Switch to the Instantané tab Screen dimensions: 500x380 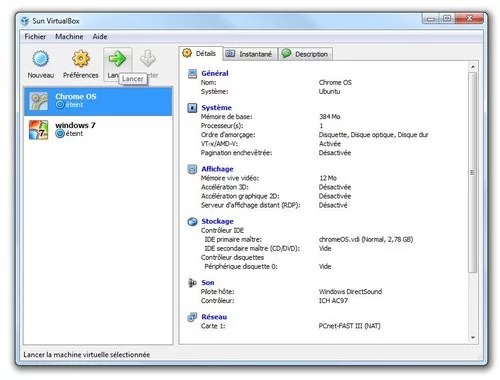pos(250,54)
